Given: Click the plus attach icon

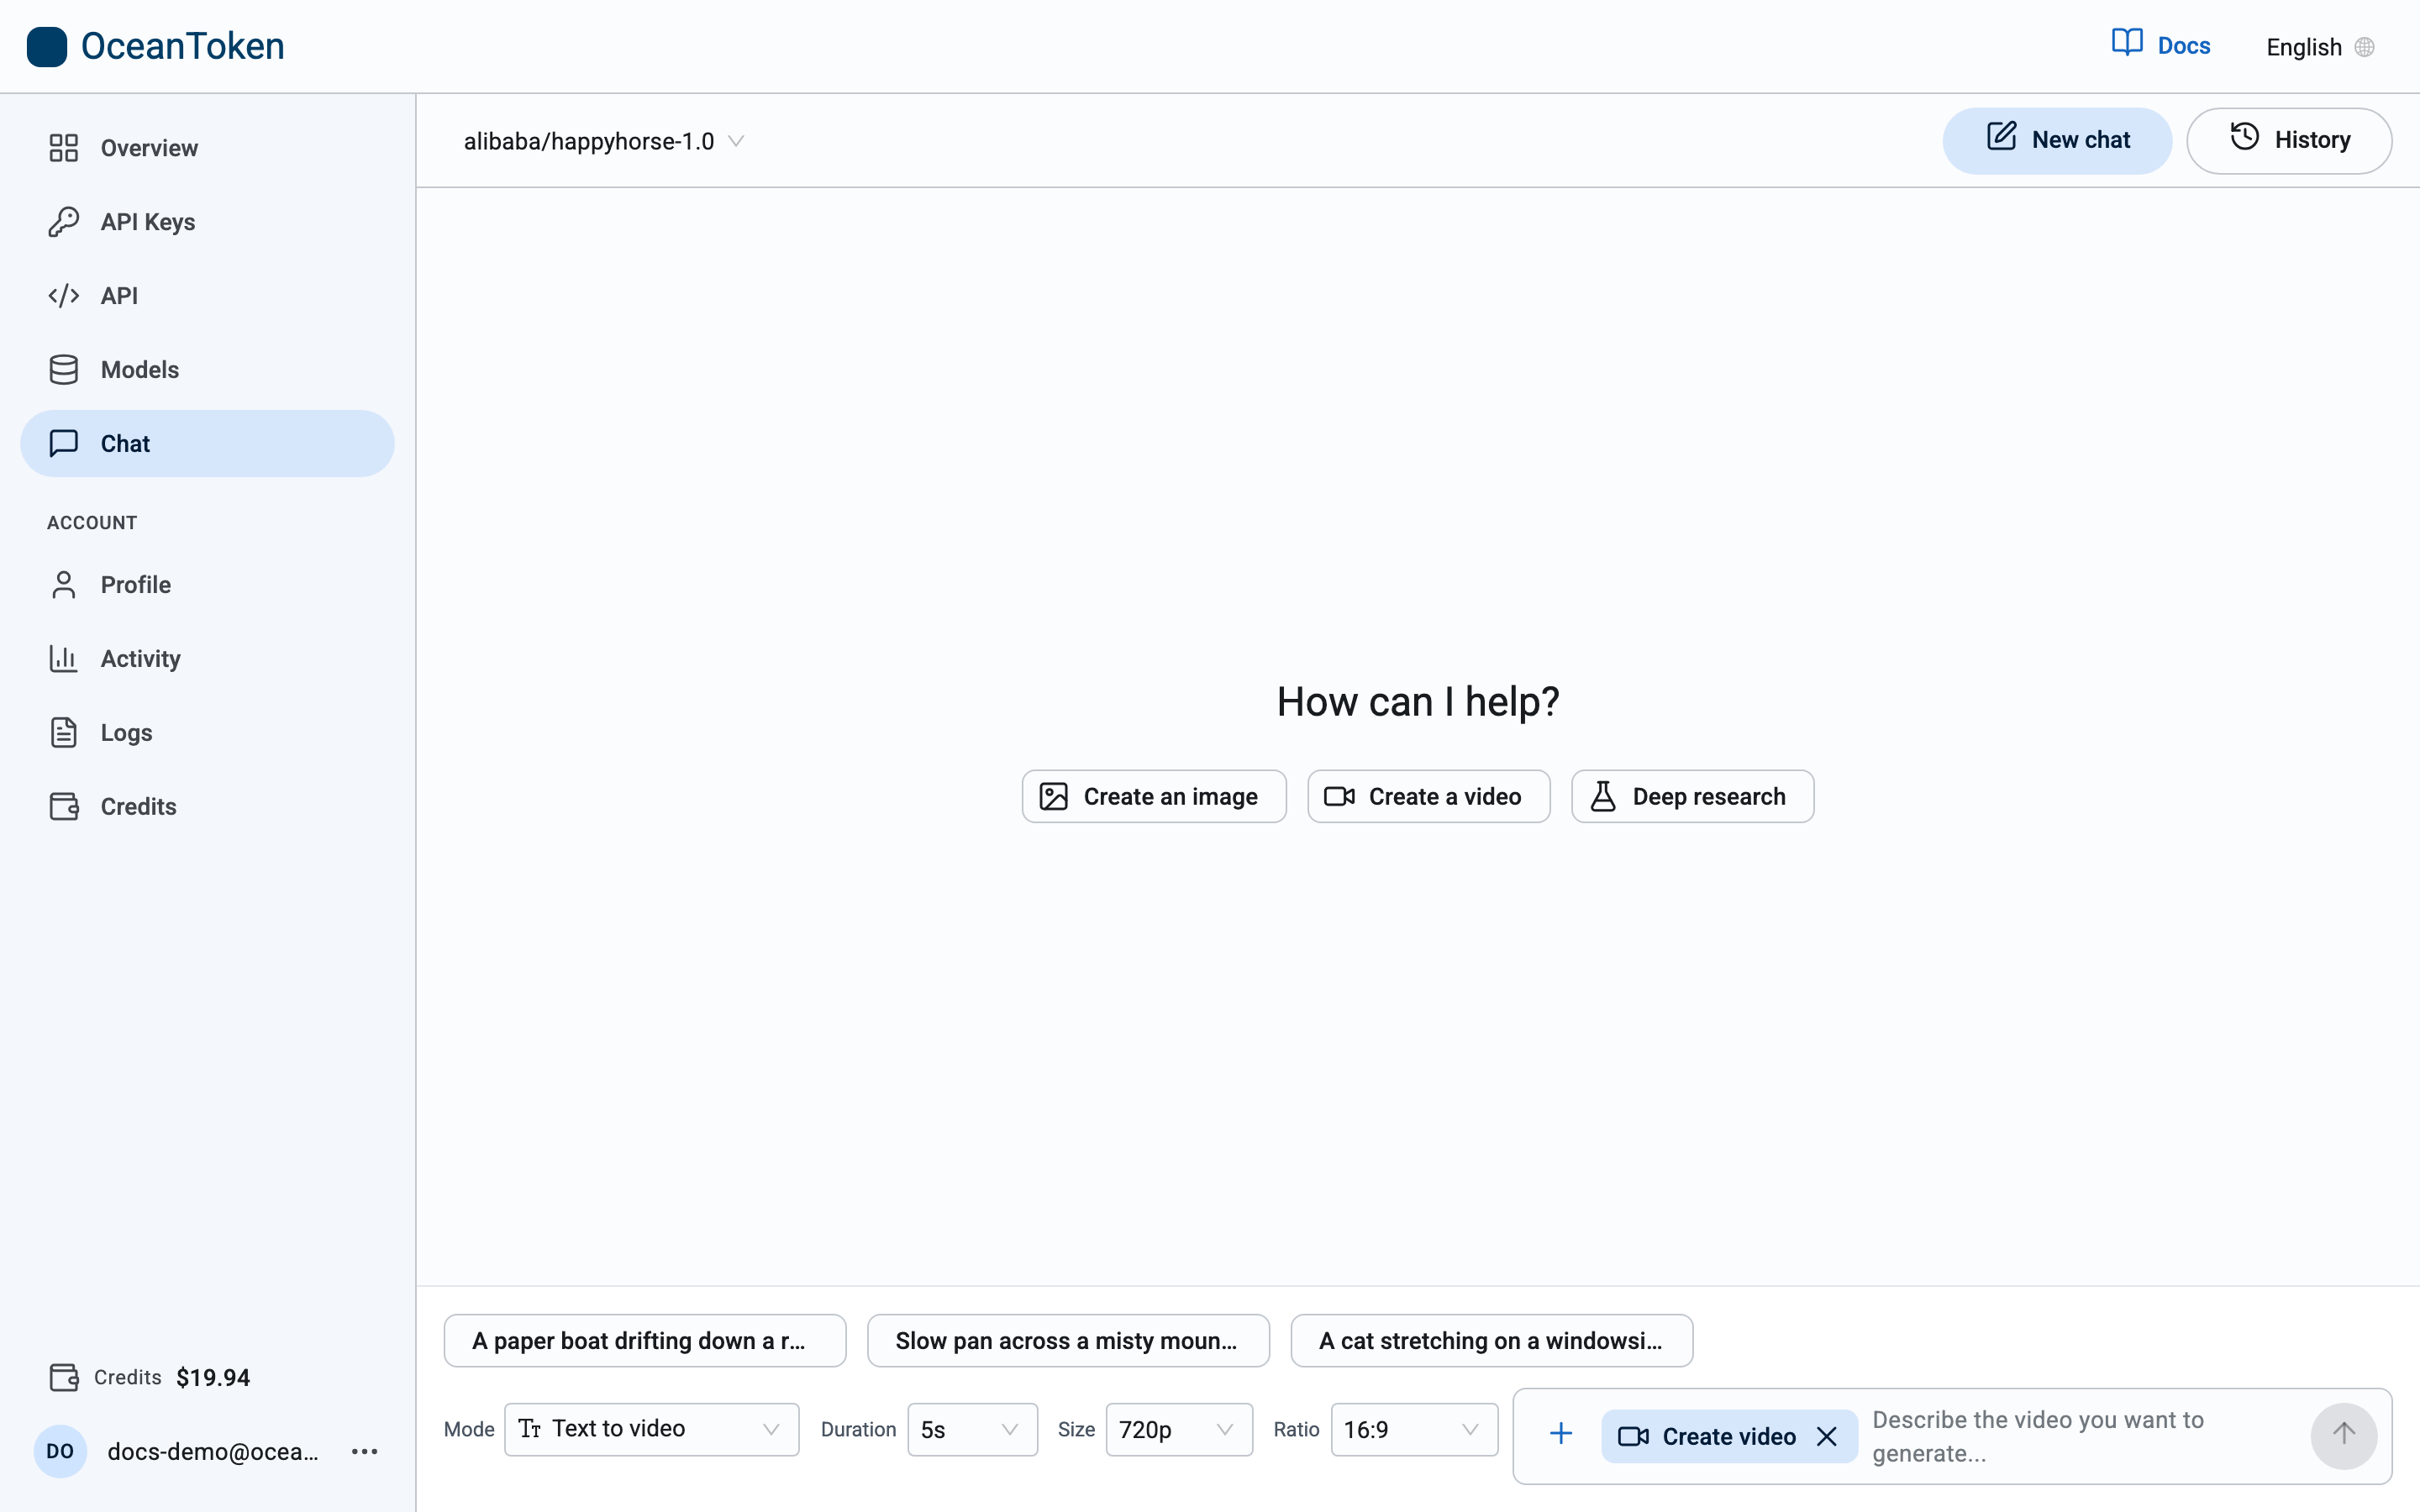Looking at the screenshot, I should [1561, 1435].
